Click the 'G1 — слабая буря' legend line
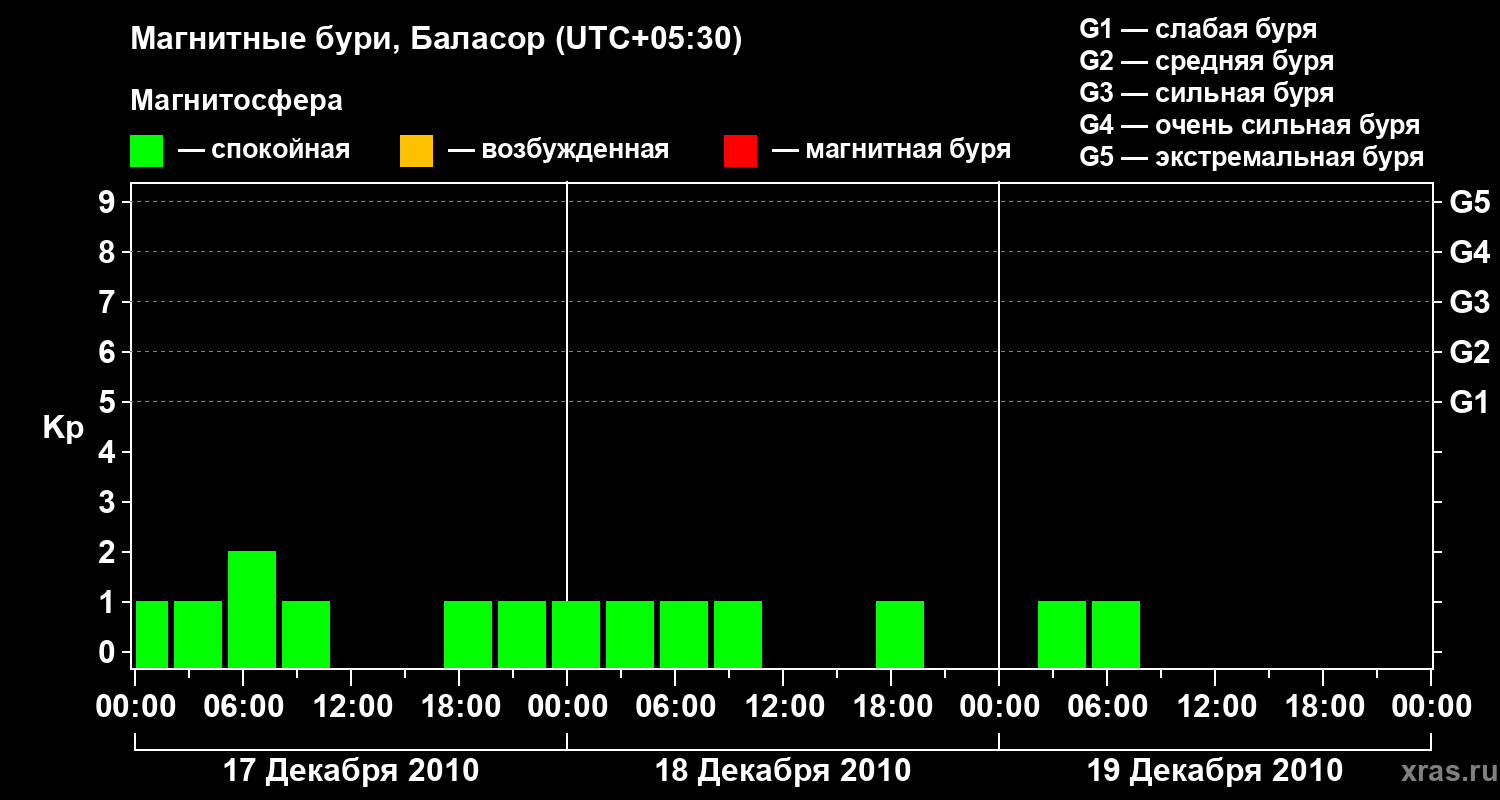1500x800 pixels. coord(1198,29)
